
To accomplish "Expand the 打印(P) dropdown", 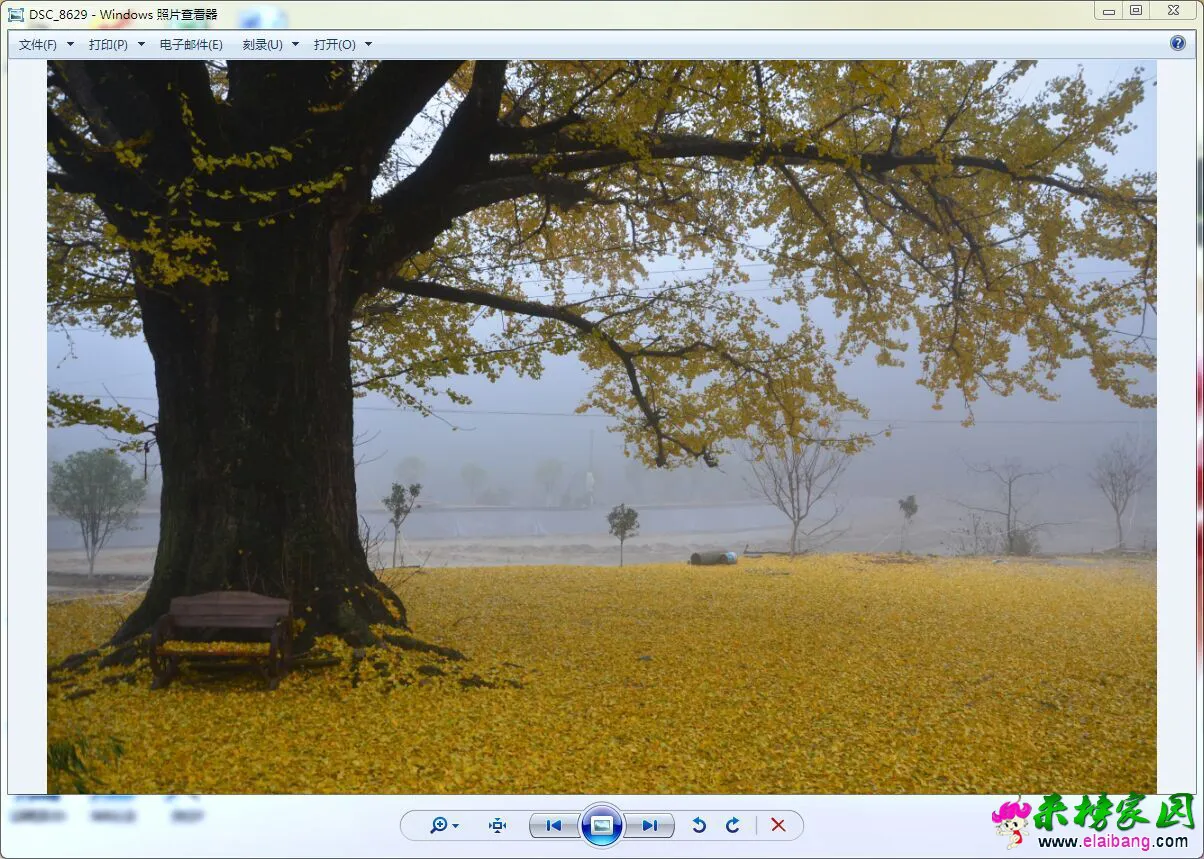I will 116,45.
